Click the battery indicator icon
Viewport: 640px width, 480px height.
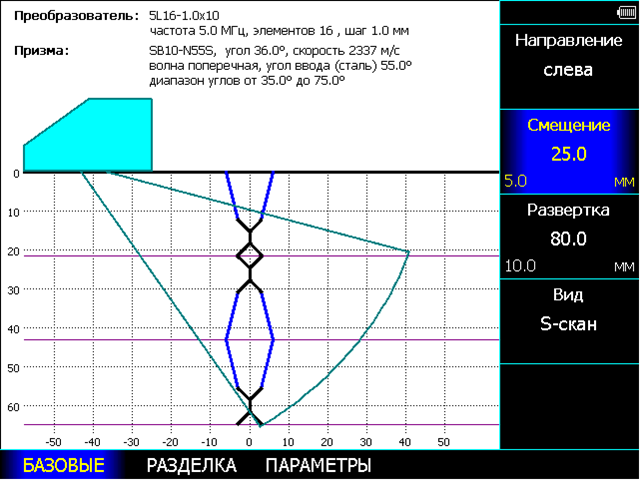(626, 11)
